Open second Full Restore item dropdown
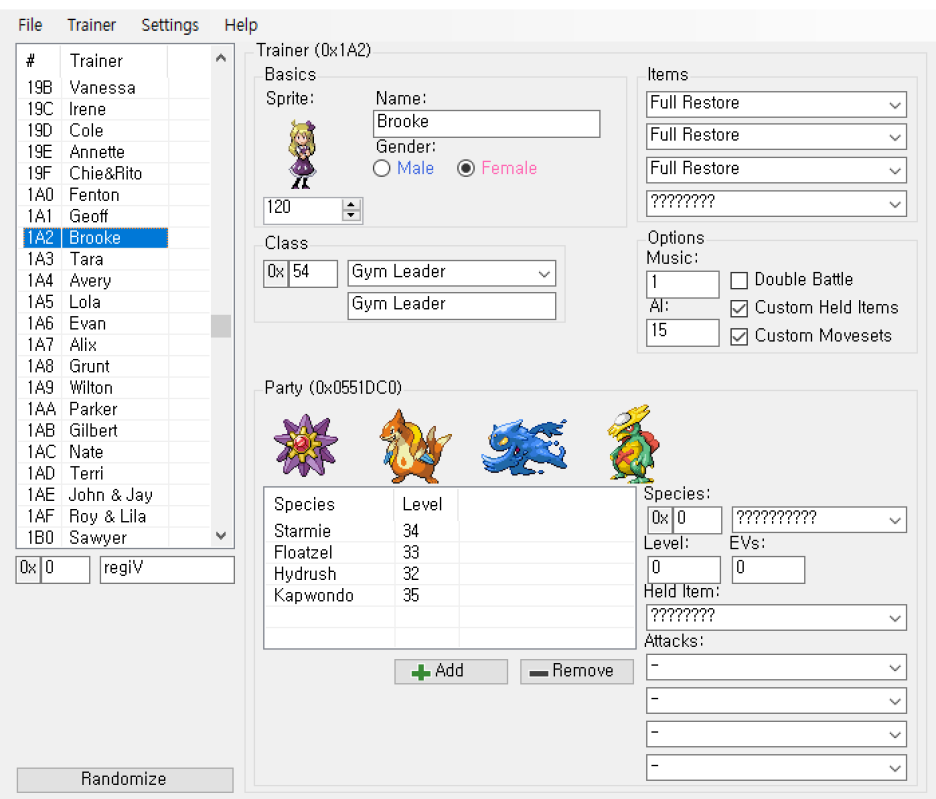Viewport: 936px width, 799px height. point(895,137)
